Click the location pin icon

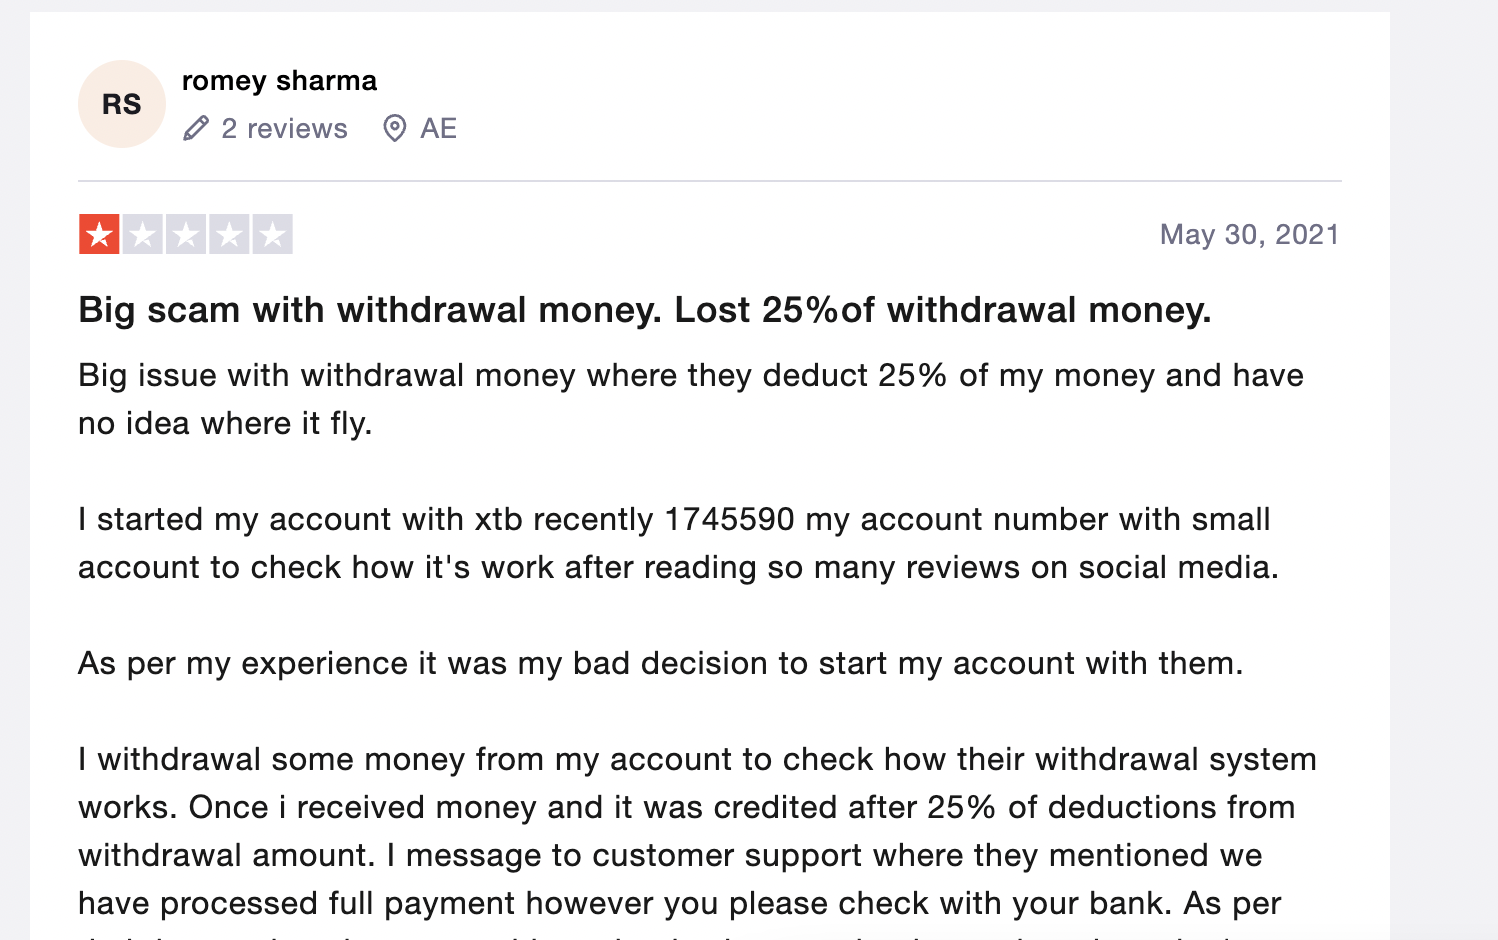click(395, 128)
